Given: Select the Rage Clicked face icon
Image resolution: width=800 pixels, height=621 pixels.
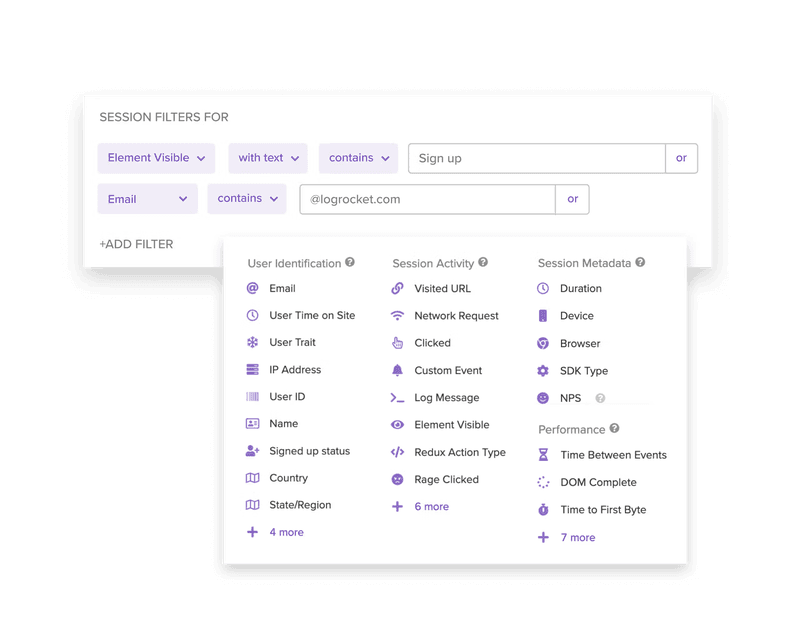Looking at the screenshot, I should pyautogui.click(x=398, y=479).
